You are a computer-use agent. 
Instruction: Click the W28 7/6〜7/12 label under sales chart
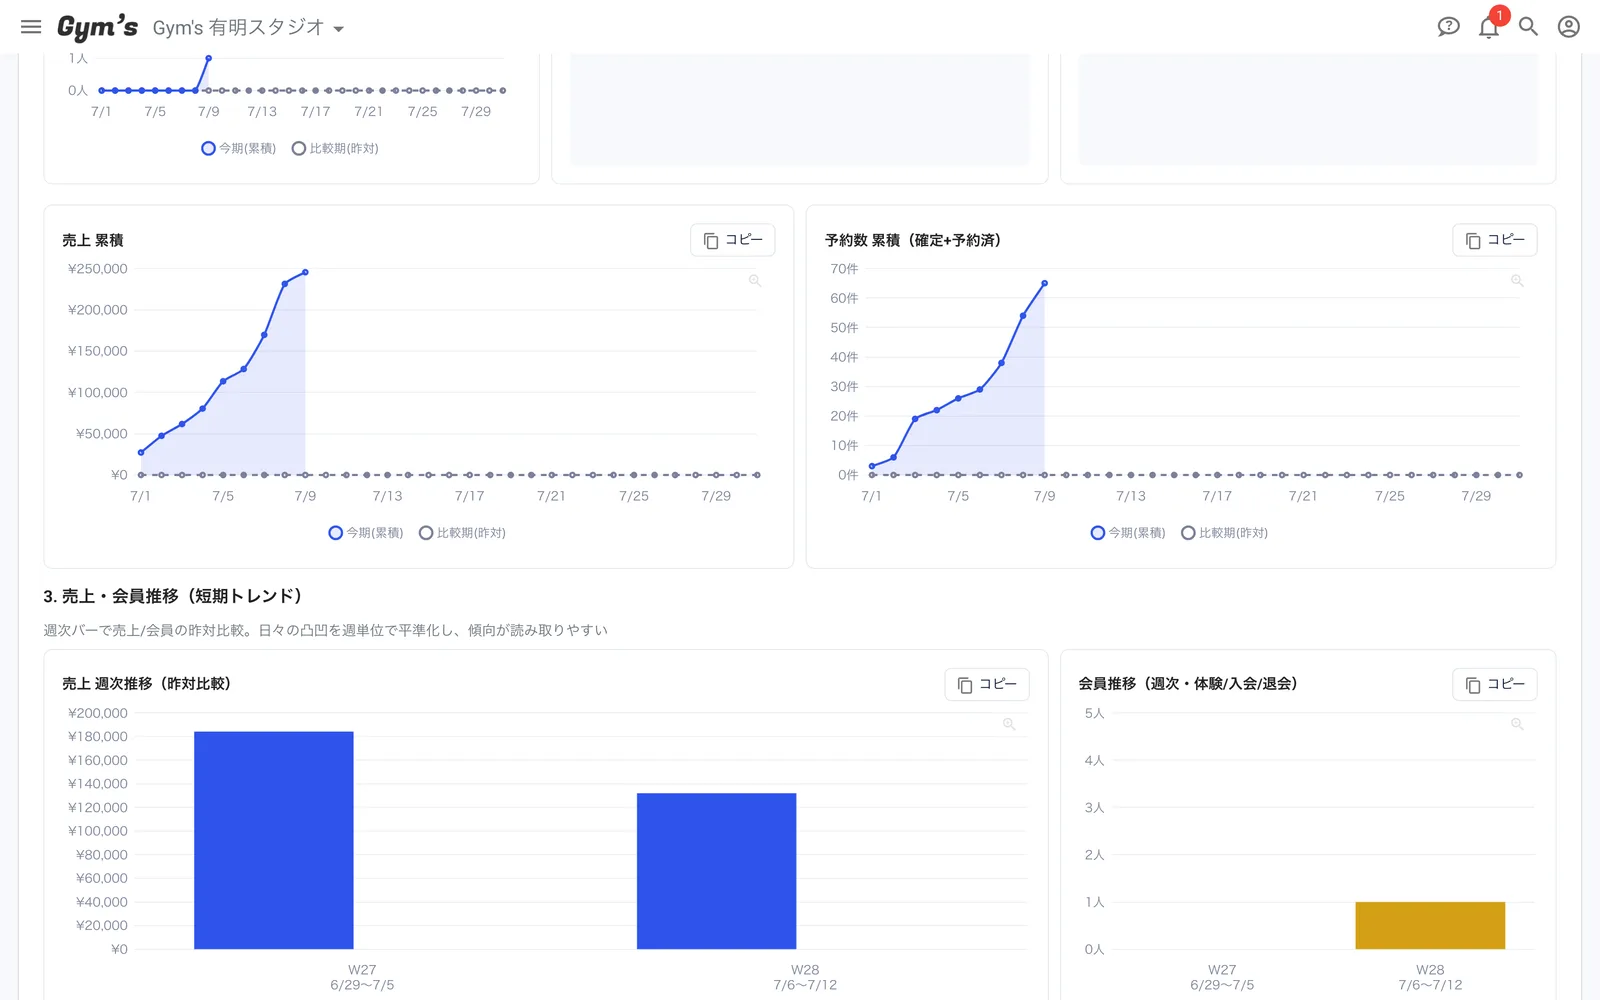coord(805,977)
